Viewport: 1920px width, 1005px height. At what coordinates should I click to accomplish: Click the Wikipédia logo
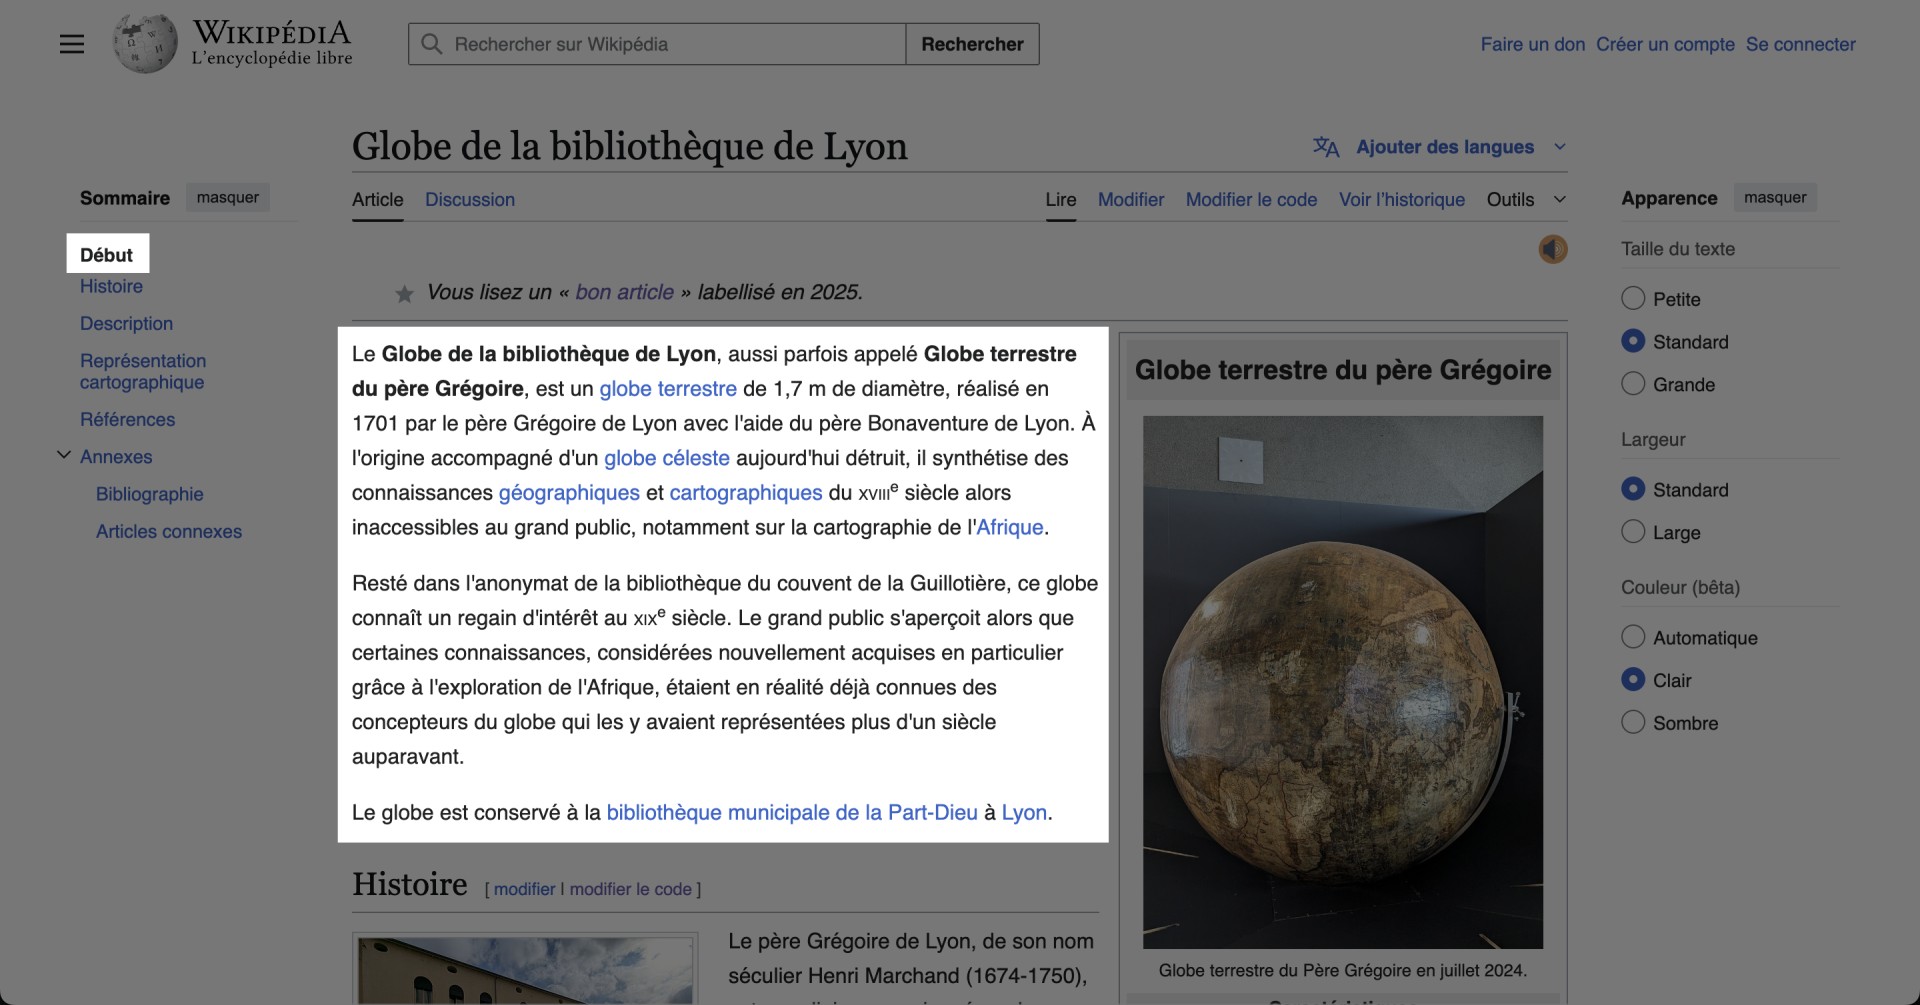click(144, 43)
